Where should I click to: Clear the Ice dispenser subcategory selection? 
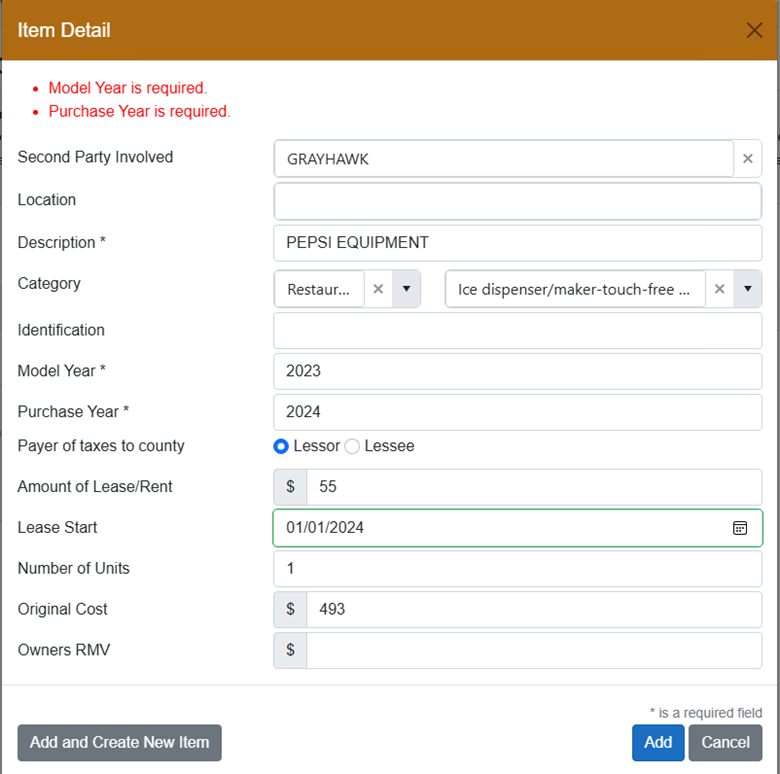click(x=719, y=289)
